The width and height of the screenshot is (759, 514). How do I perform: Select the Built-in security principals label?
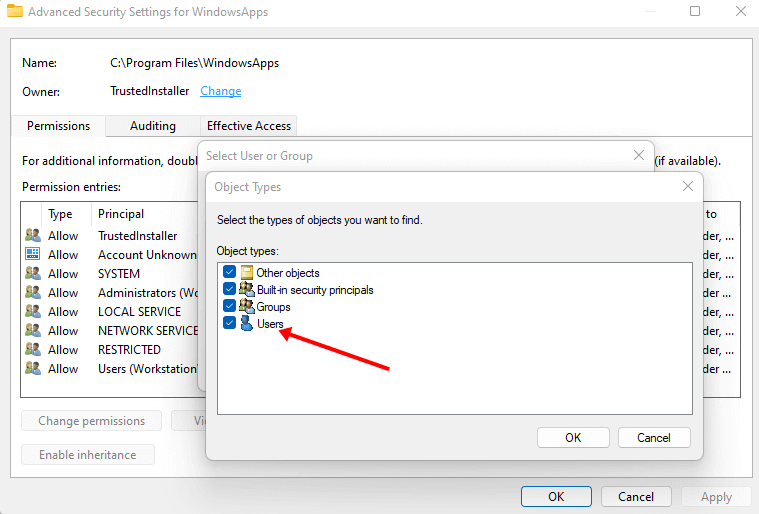pyautogui.click(x=315, y=289)
